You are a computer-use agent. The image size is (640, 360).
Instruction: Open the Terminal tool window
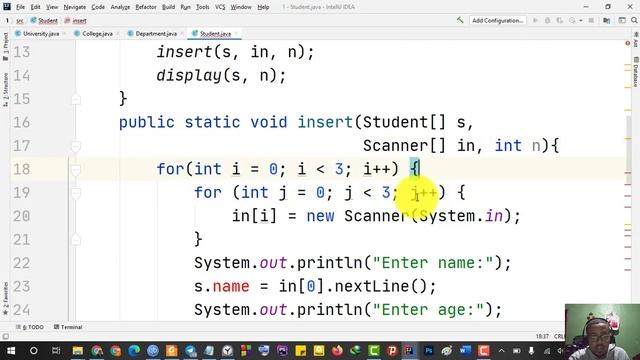(x=68, y=327)
